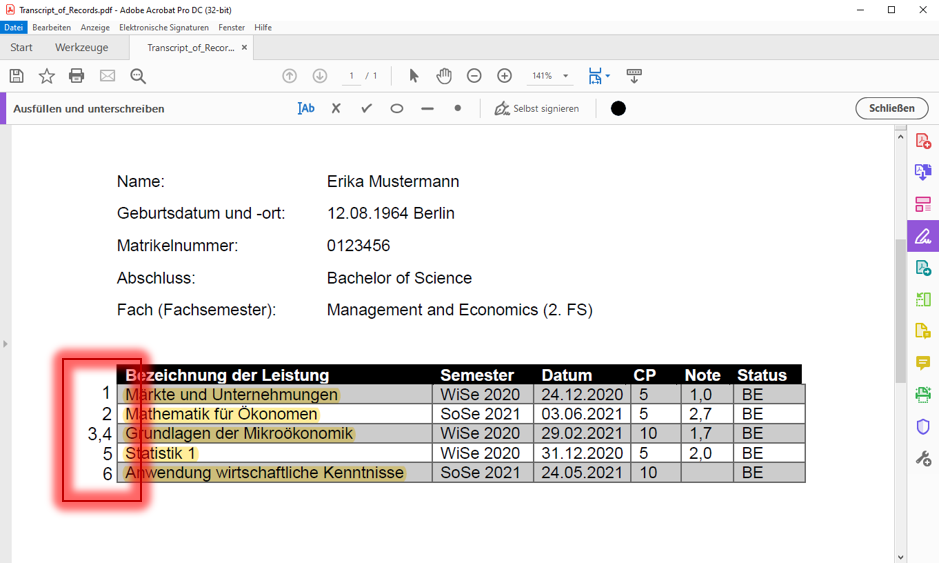
Task: Open the Hilfe menu
Action: point(263,28)
